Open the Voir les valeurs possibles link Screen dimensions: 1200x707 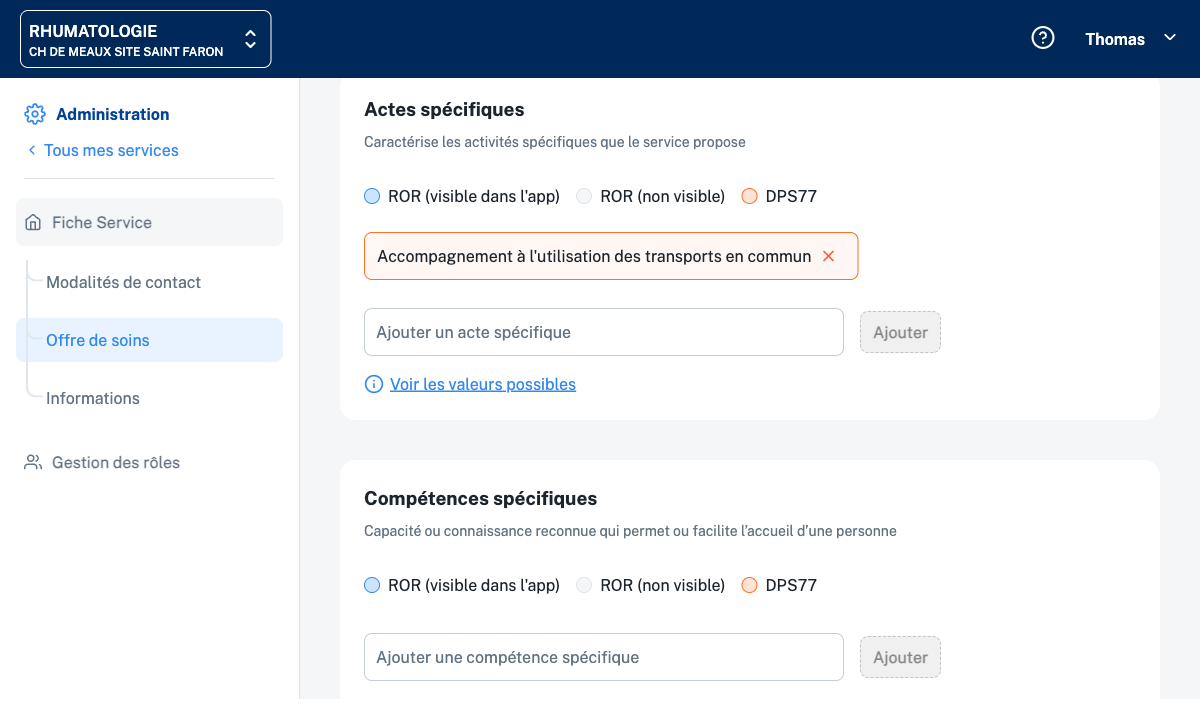(x=483, y=384)
